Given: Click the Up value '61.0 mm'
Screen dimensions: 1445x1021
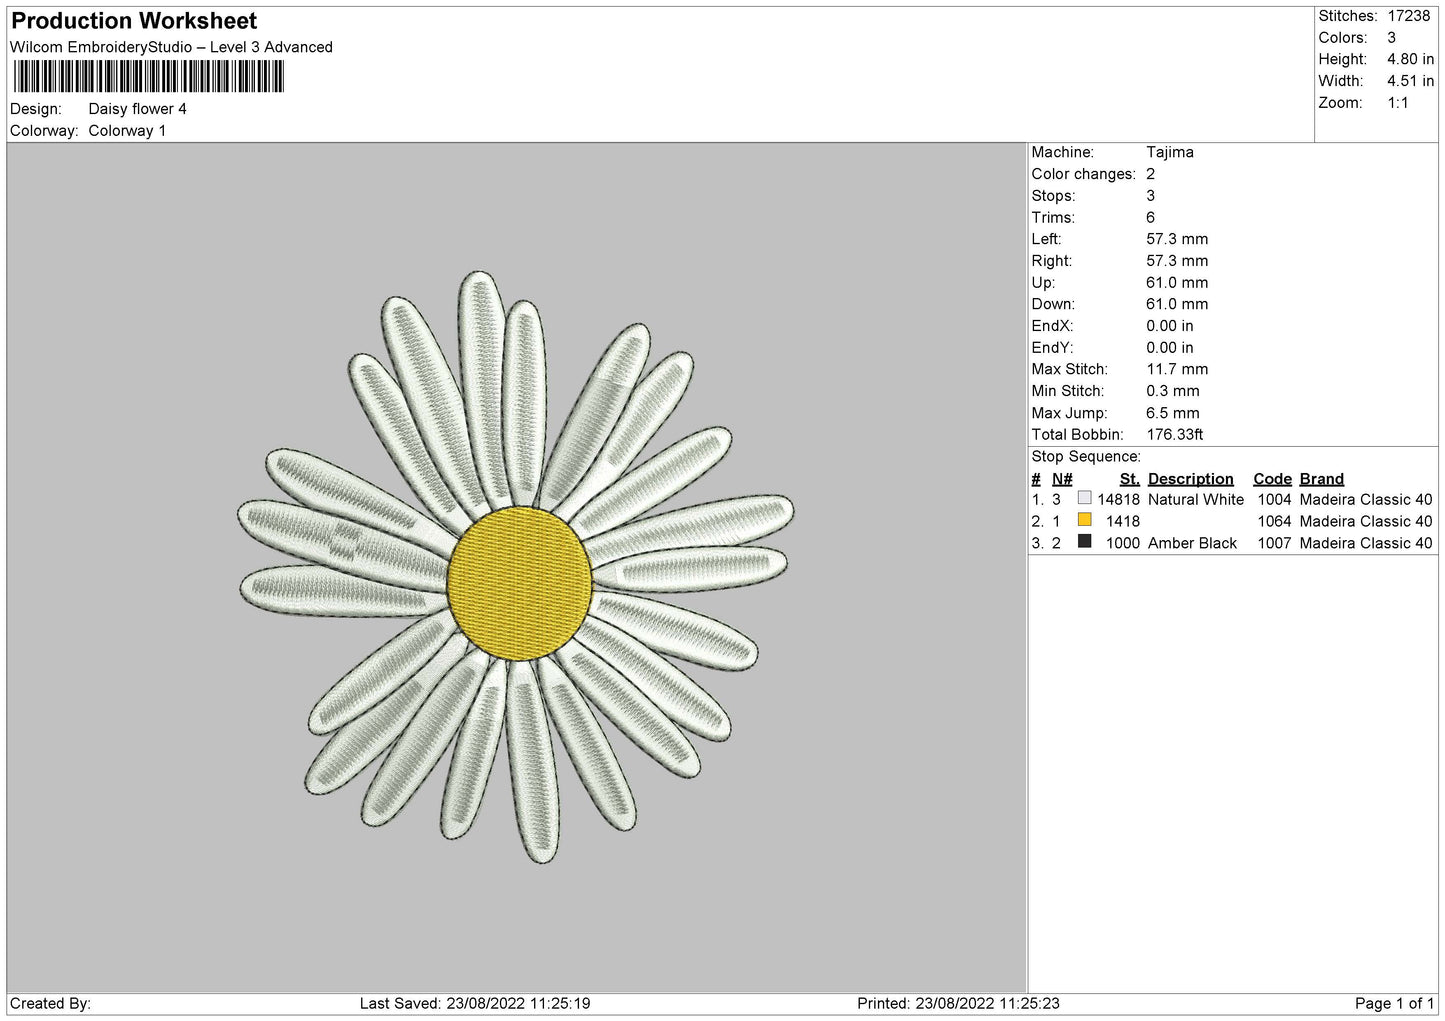Looking at the screenshot, I should coord(1177,283).
